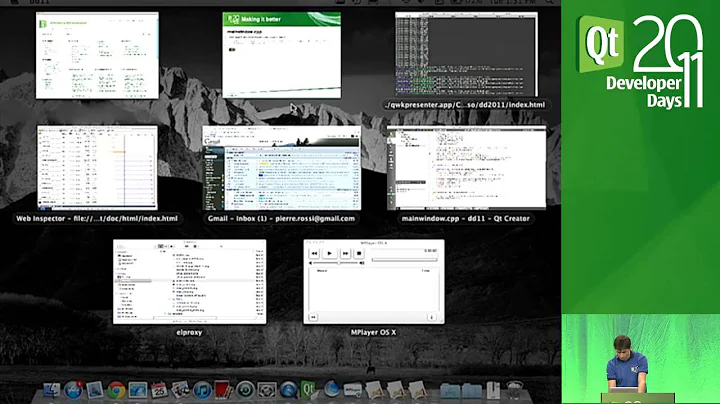This screenshot has height=404, width=720.
Task: Click the 'elproxy' window label
Action: point(189,332)
